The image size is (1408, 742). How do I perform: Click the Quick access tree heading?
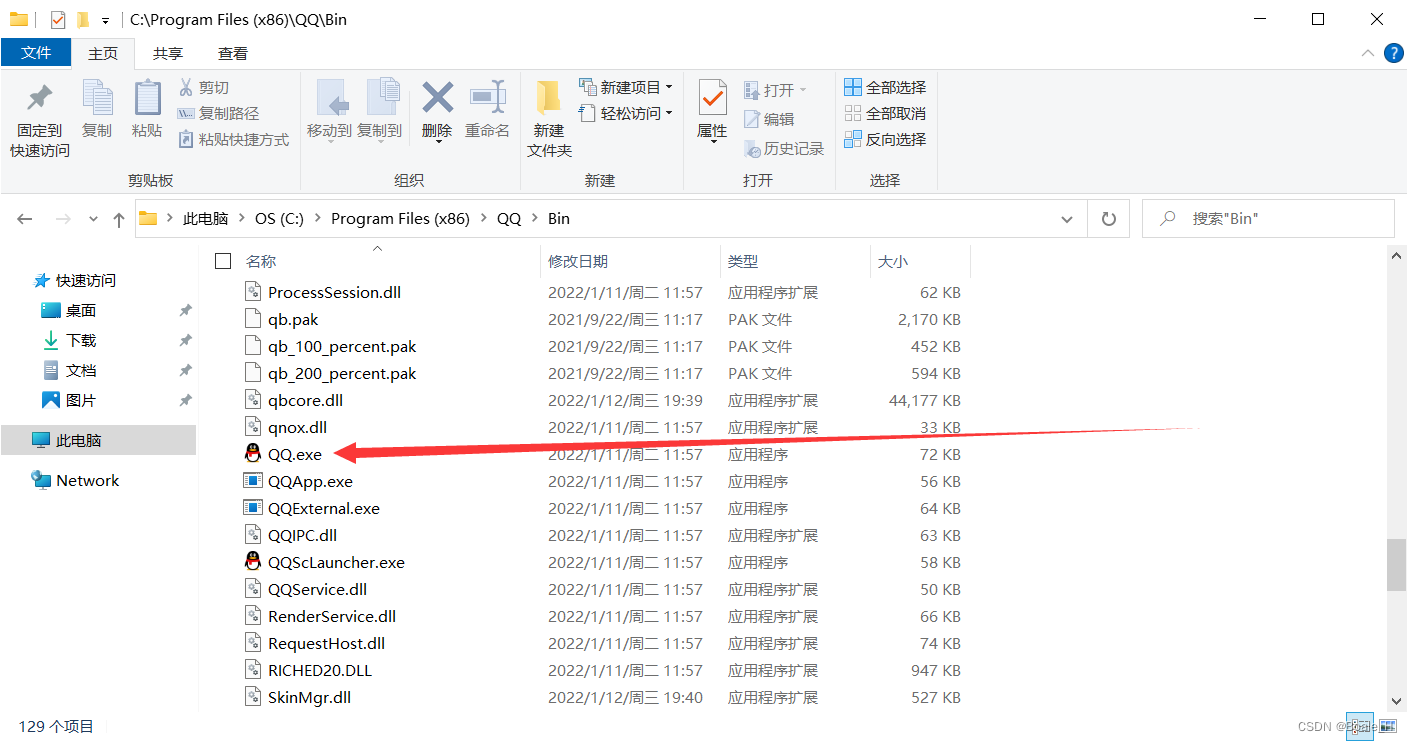pos(86,280)
